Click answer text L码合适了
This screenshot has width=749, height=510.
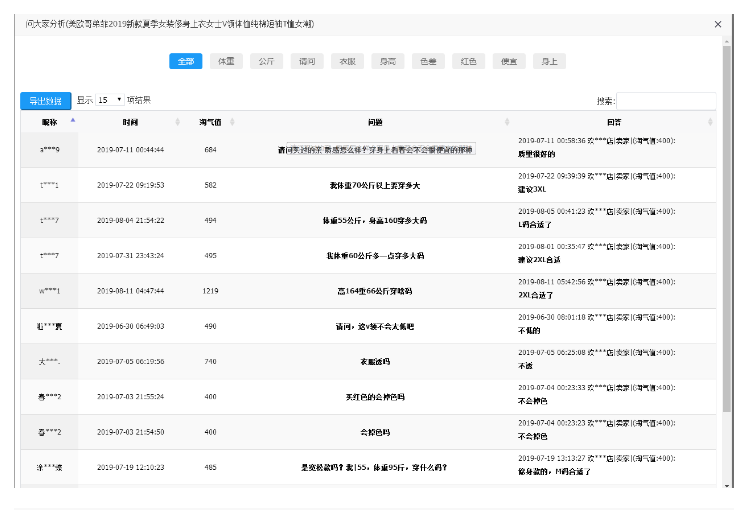pos(535,224)
